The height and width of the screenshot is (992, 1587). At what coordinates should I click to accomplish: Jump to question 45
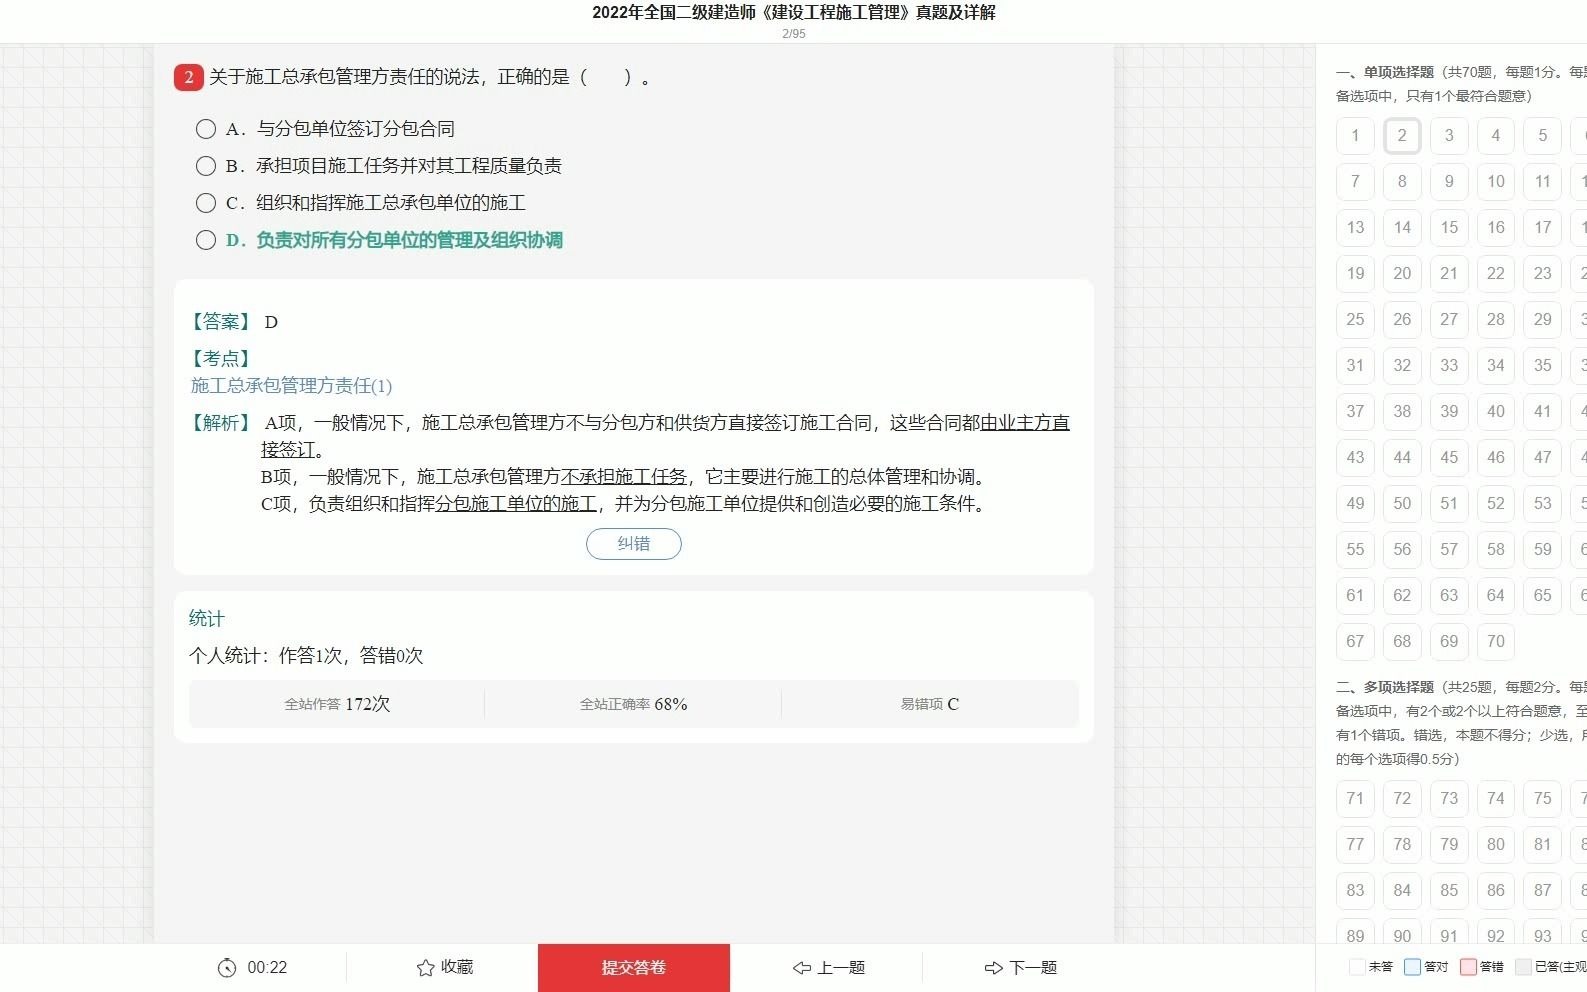point(1449,458)
